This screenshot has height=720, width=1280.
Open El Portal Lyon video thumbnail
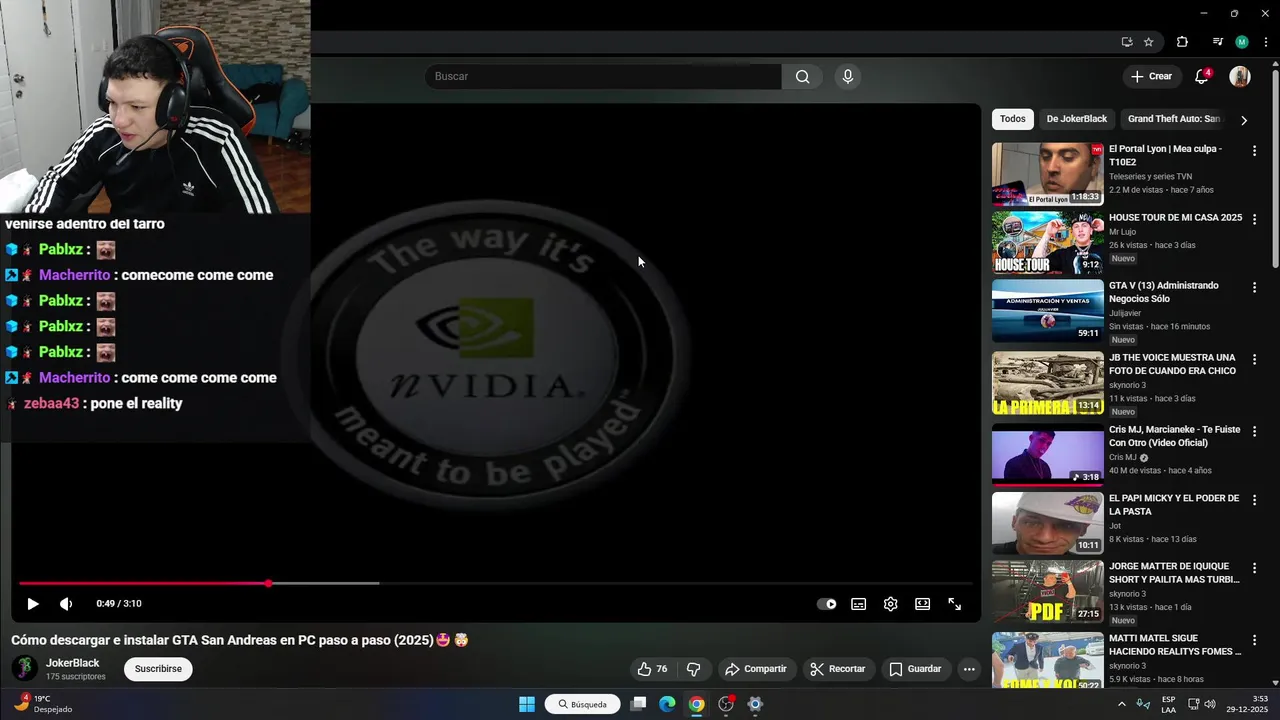click(x=1047, y=174)
